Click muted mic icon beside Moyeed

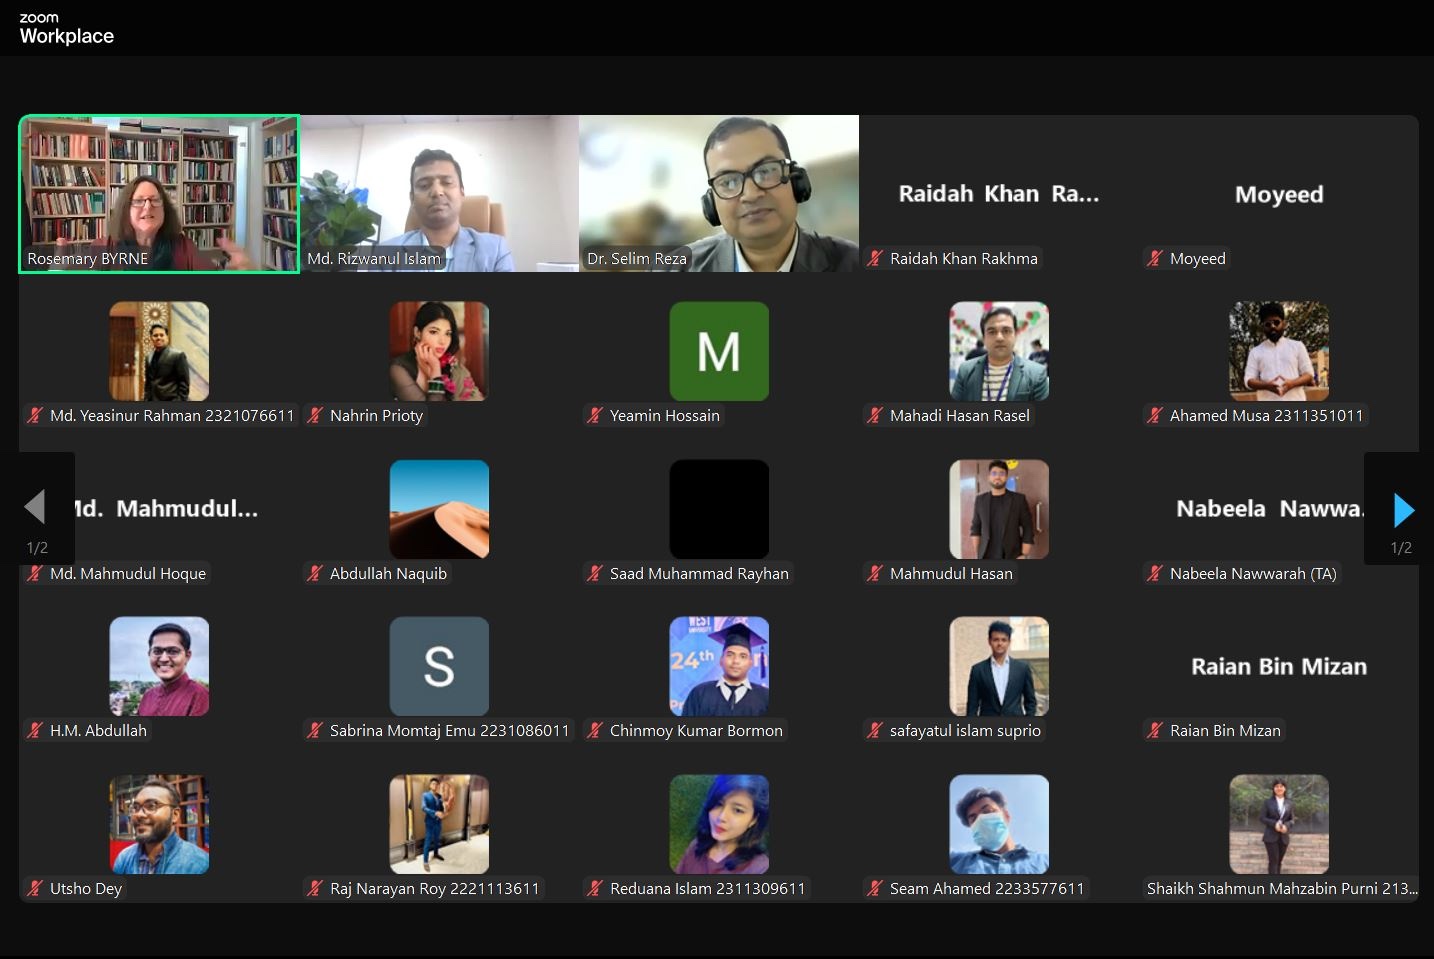tap(1155, 259)
